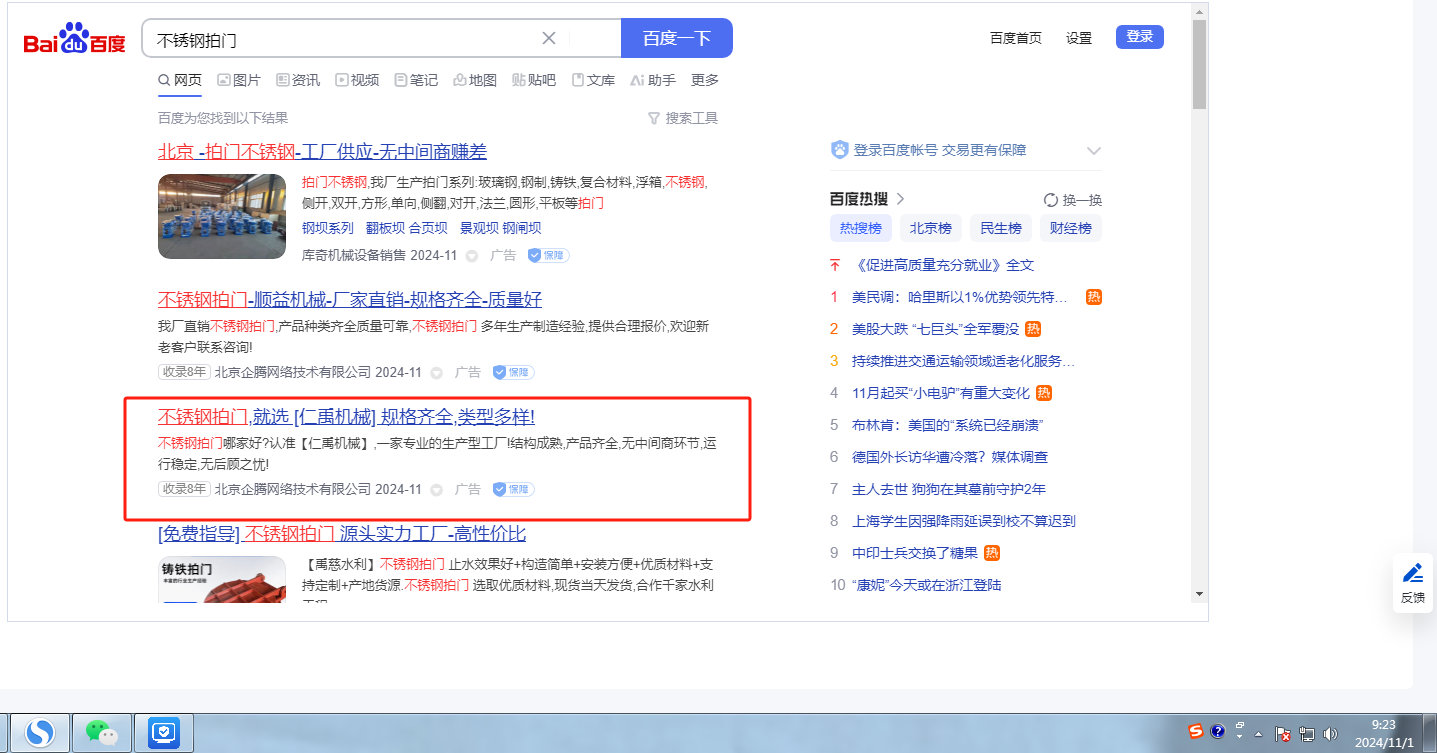Viewport: 1437px width, 753px height.
Task: Click the Baidu logo
Action: point(75,40)
